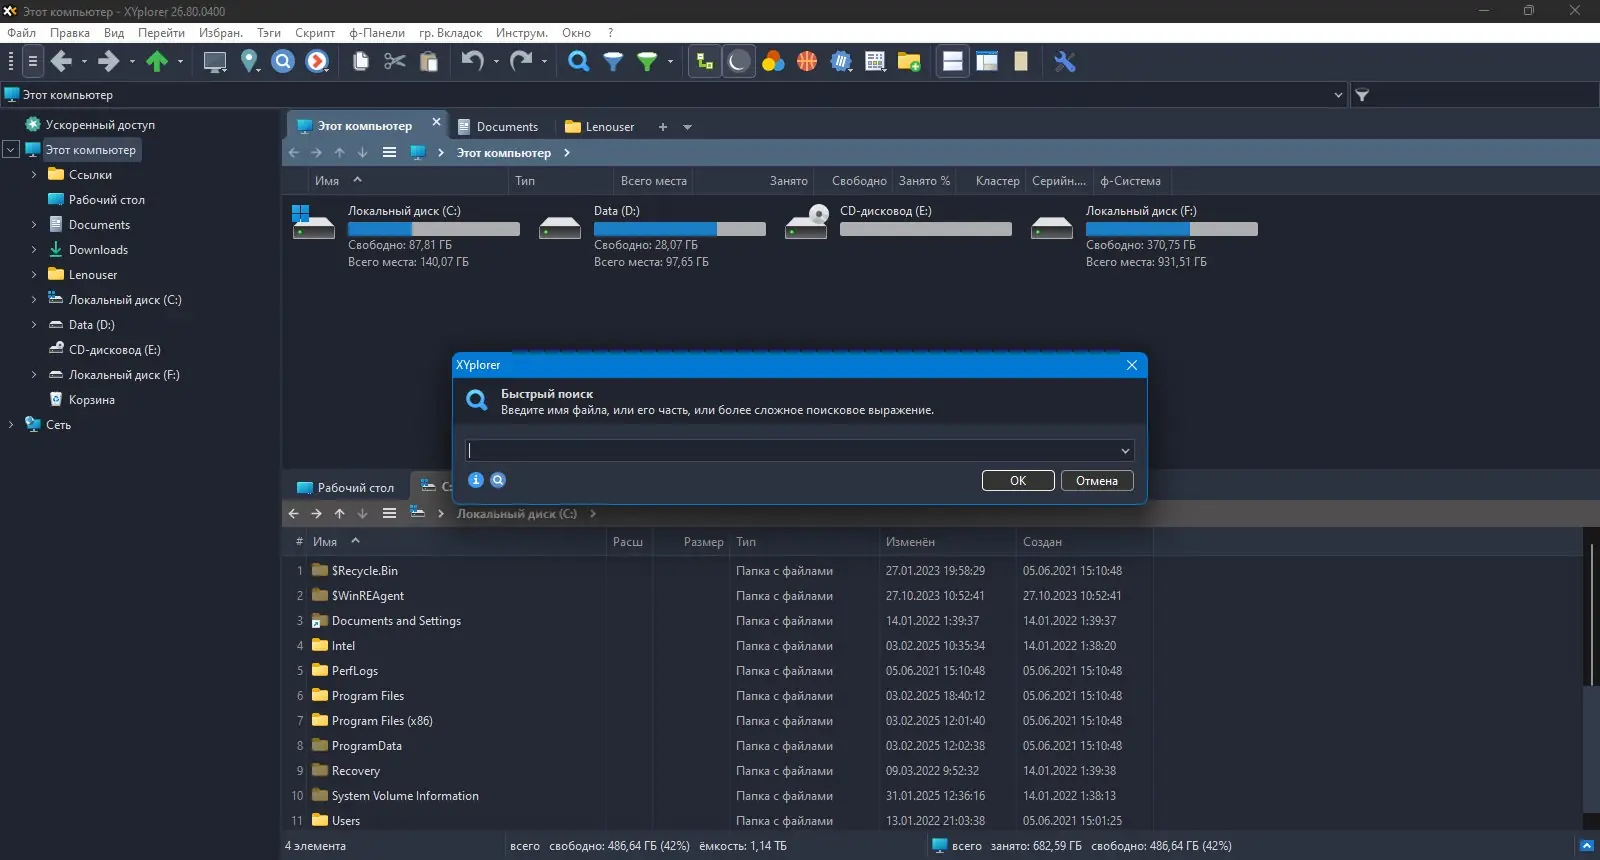Image resolution: width=1600 pixels, height=860 pixels.
Task: Open Configuration with the wrench and screwdriver icon
Action: pos(1065,62)
